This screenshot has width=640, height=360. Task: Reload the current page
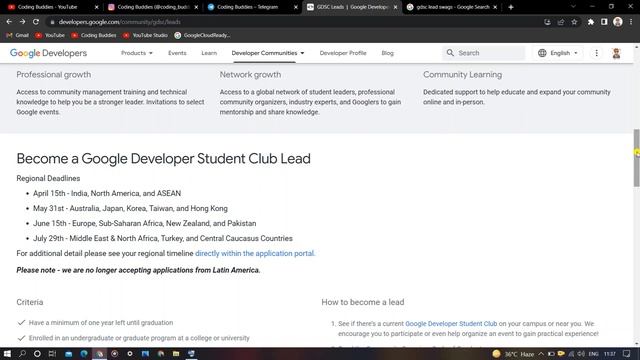point(36,22)
